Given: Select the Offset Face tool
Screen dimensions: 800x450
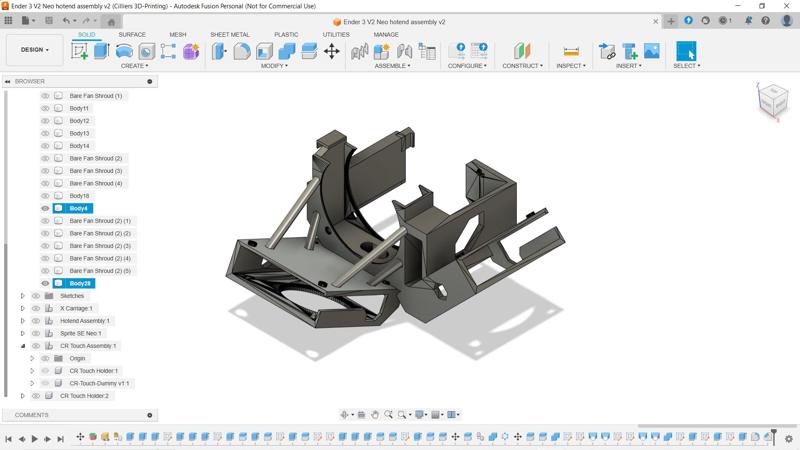Looking at the screenshot, I should 309,51.
